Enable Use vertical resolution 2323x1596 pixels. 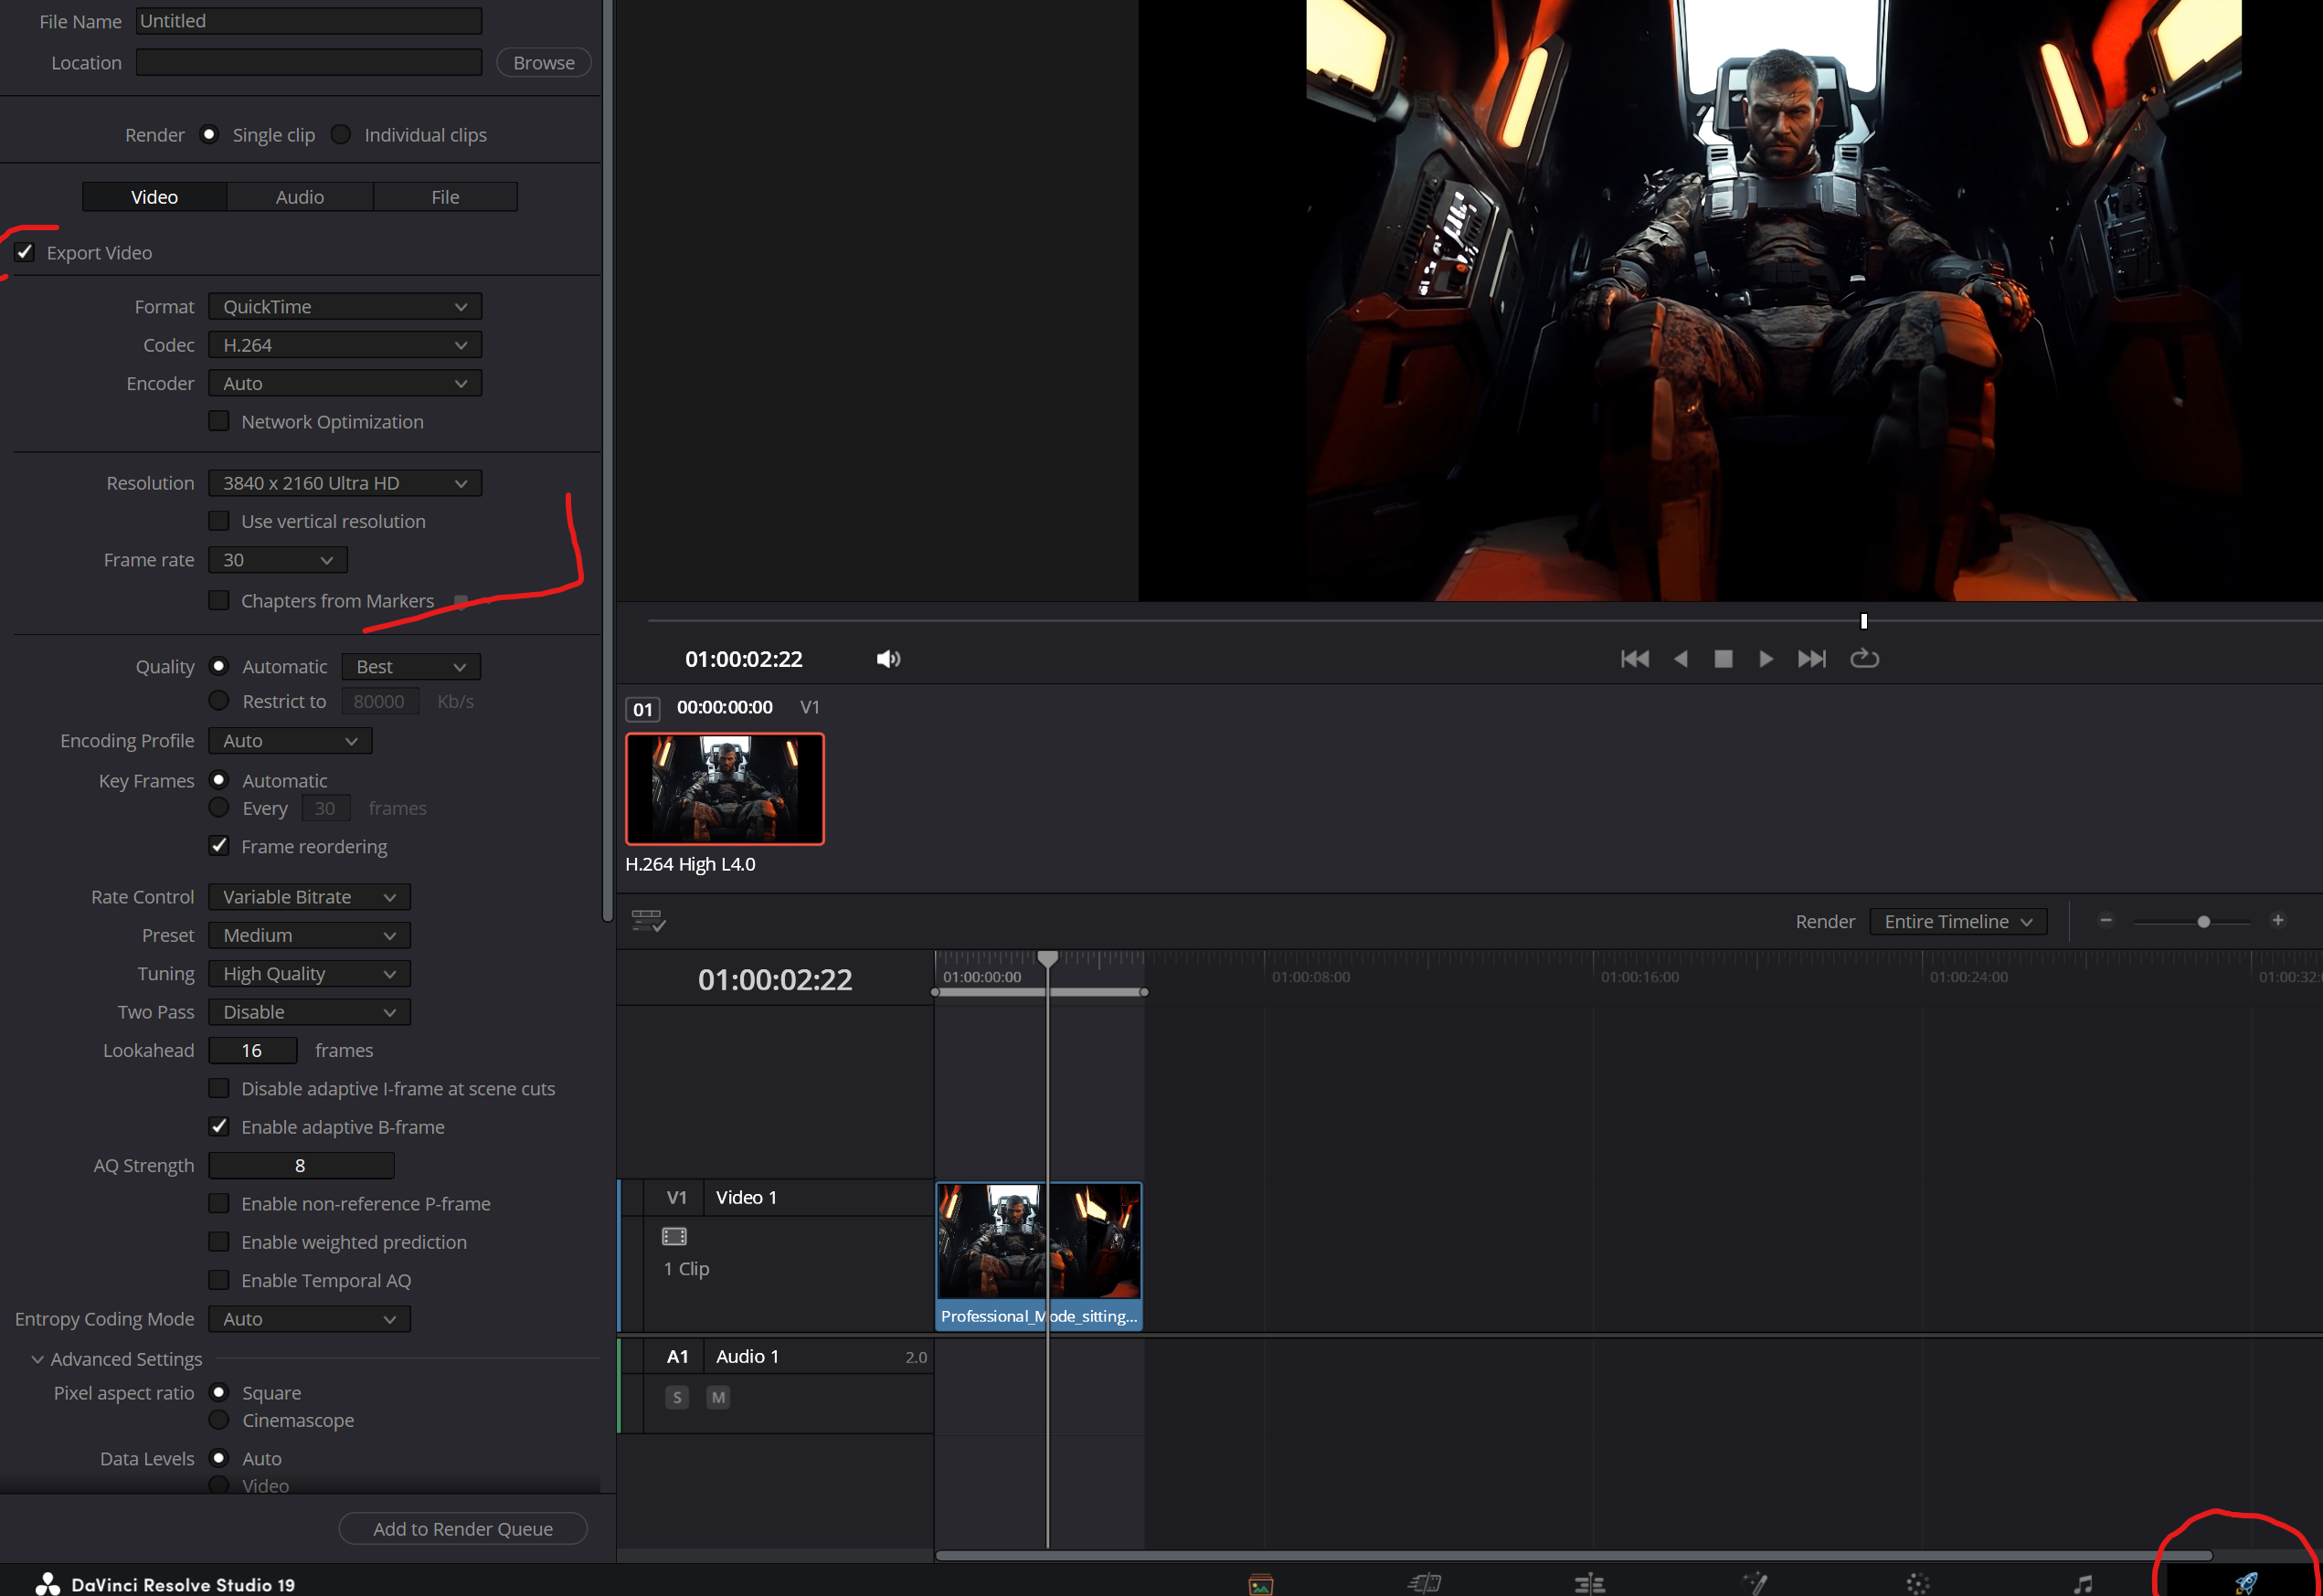[219, 520]
